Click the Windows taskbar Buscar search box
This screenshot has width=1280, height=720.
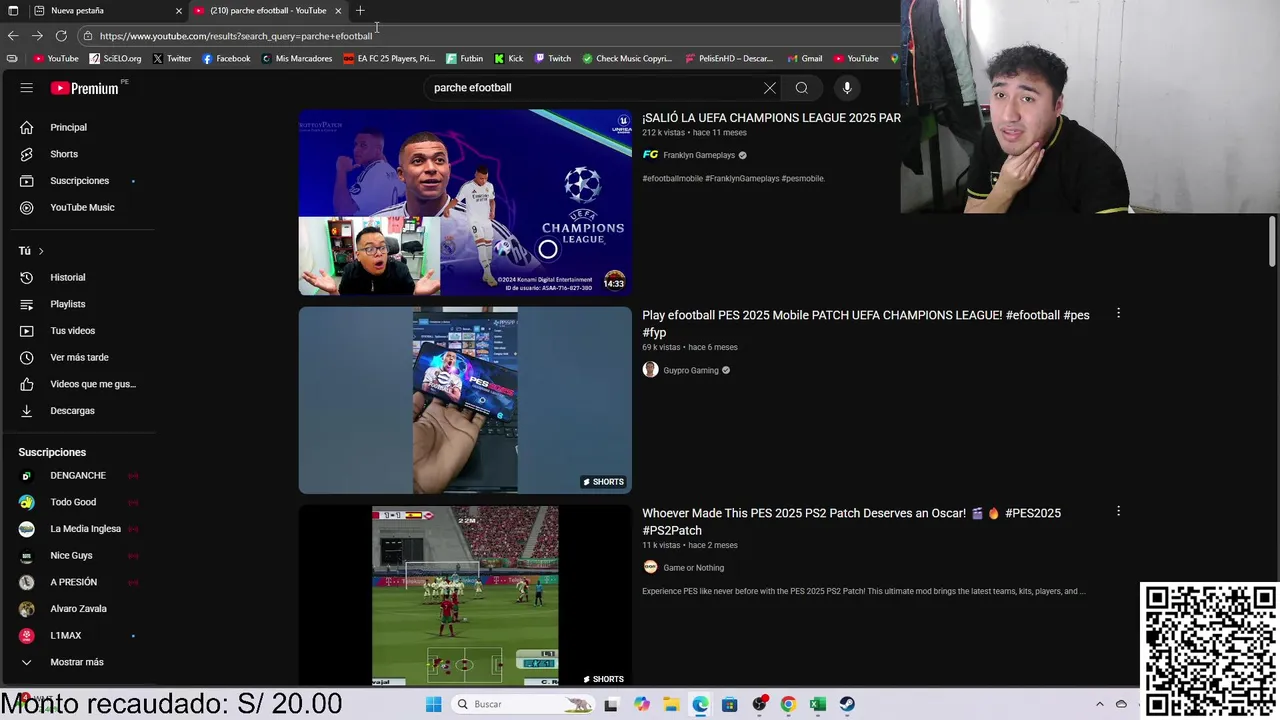[522, 704]
